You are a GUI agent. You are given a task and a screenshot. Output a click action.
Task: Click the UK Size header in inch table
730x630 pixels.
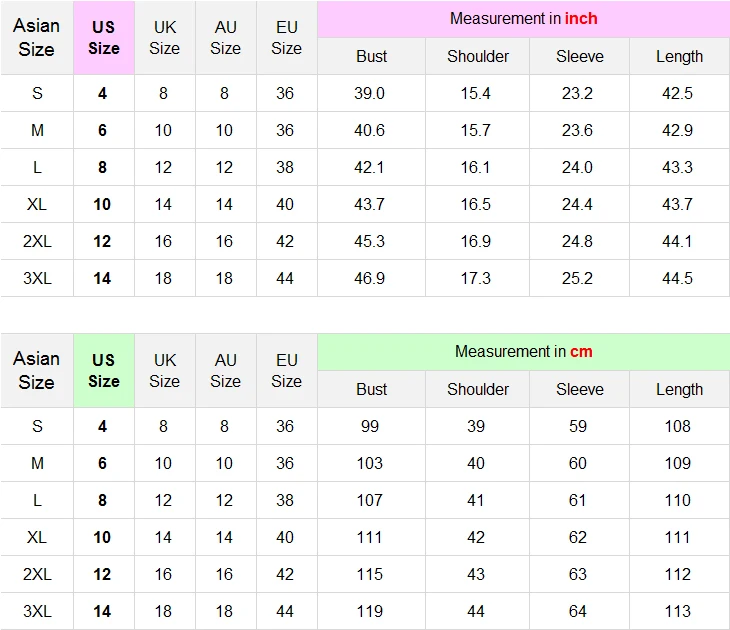tap(164, 37)
